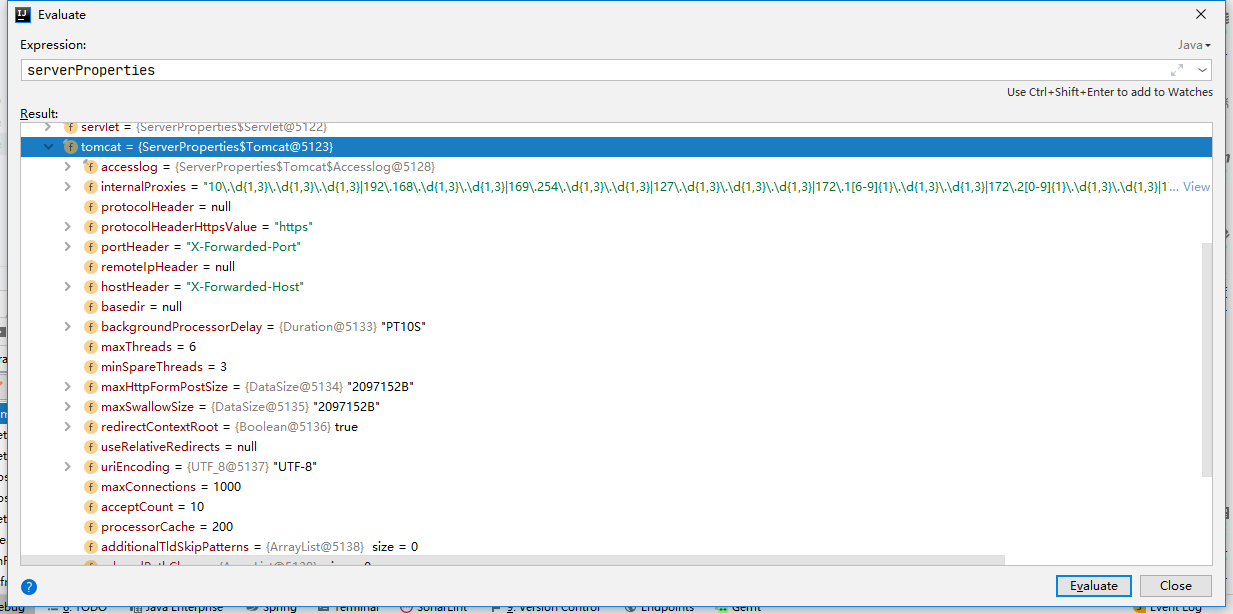The image size is (1233, 614).
Task: Click the field icon beside acceptCount
Action: click(x=90, y=507)
